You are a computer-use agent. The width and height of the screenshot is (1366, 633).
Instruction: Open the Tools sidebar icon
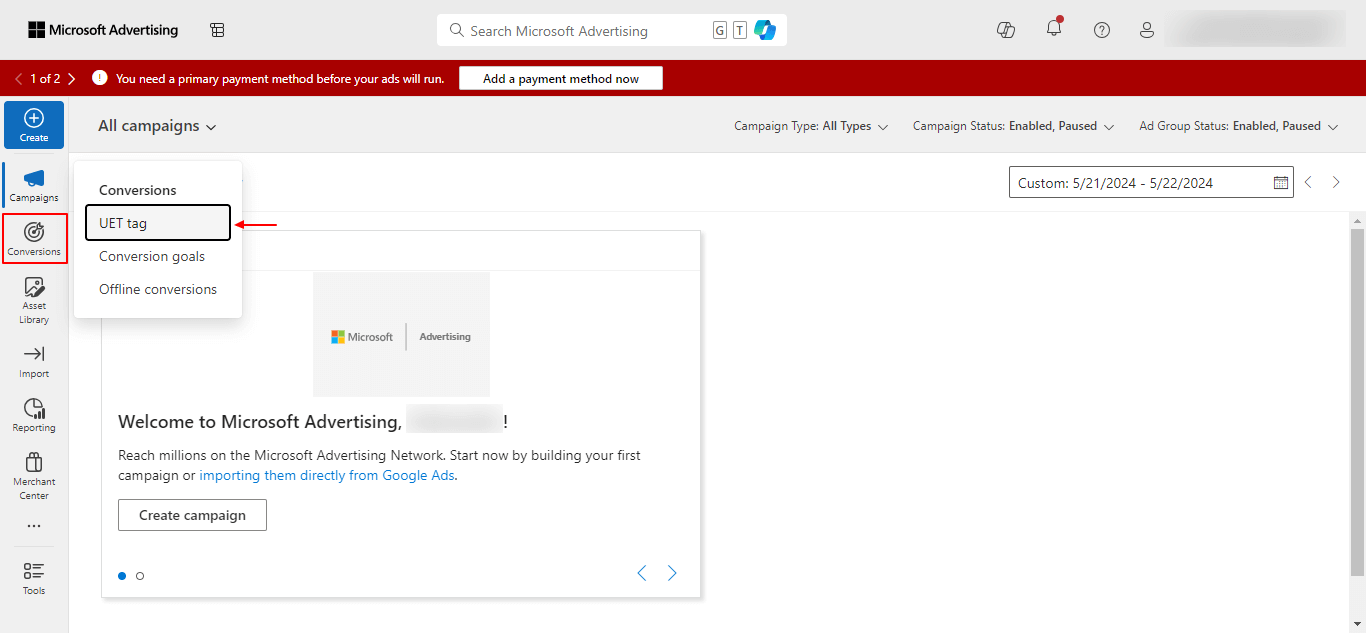[x=34, y=578]
